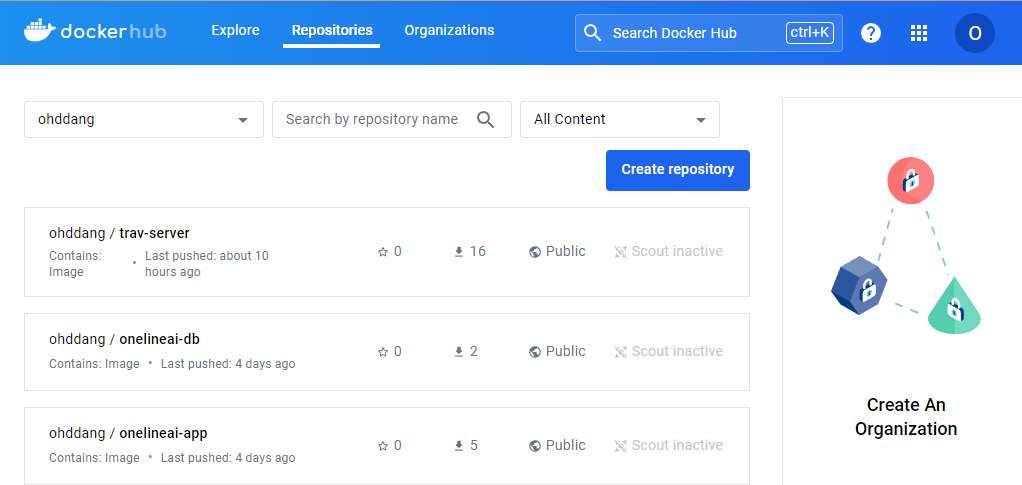The height and width of the screenshot is (485, 1022).
Task: Click the download icon for trav-server
Action: pyautogui.click(x=459, y=252)
